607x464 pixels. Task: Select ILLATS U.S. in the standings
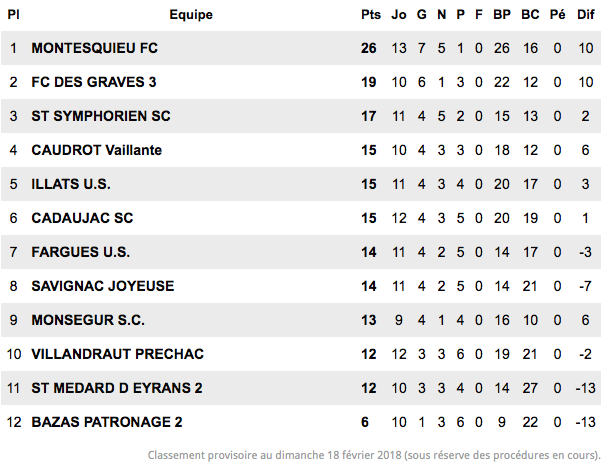[71, 184]
